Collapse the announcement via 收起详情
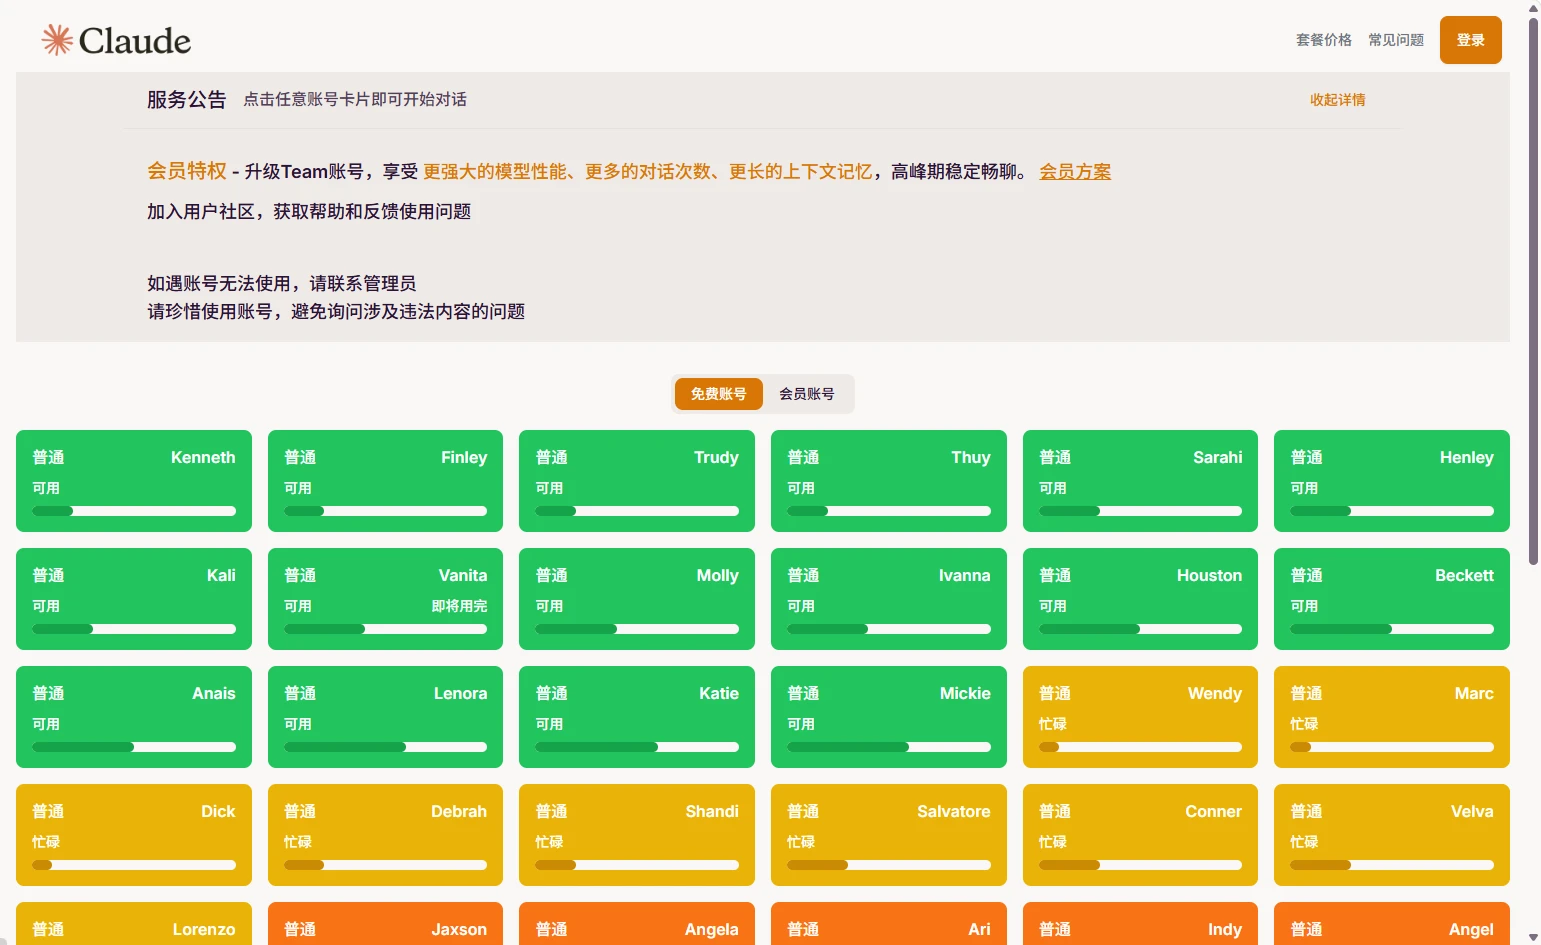This screenshot has width=1541, height=945. coord(1337,100)
